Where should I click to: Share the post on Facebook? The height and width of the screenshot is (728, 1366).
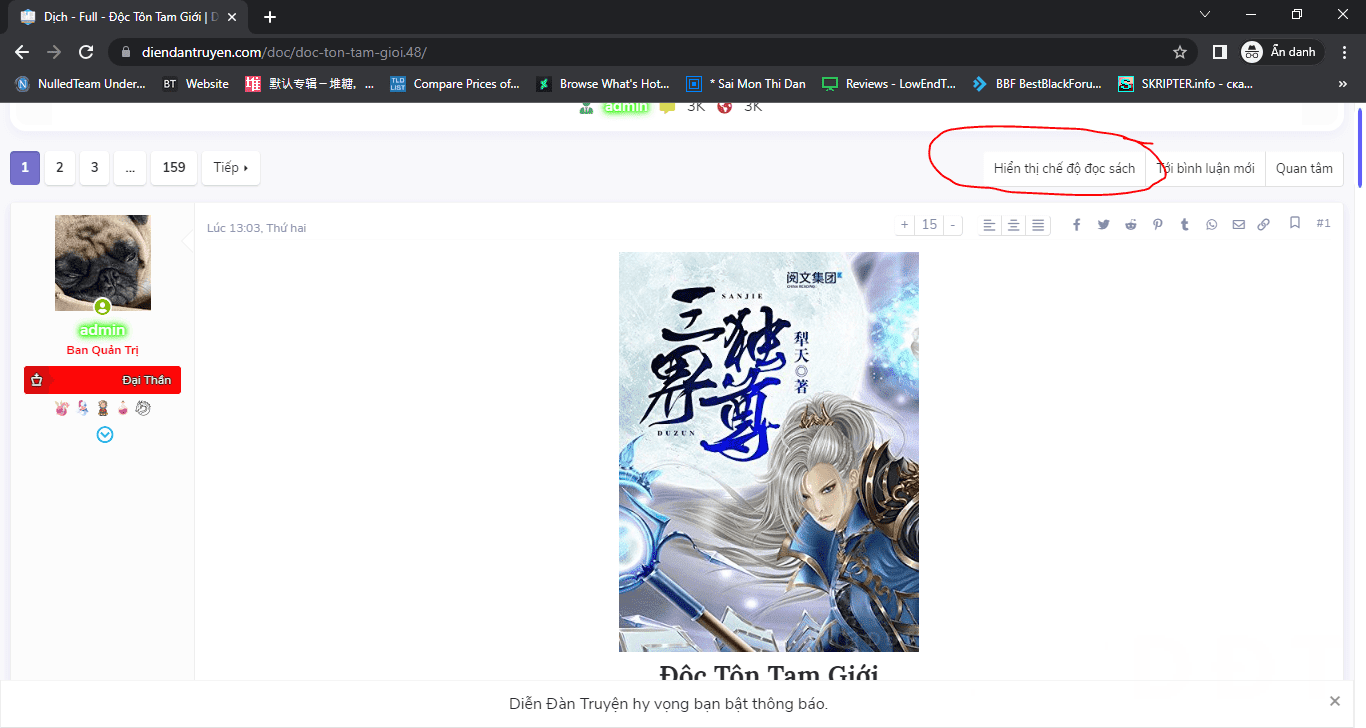click(x=1077, y=225)
